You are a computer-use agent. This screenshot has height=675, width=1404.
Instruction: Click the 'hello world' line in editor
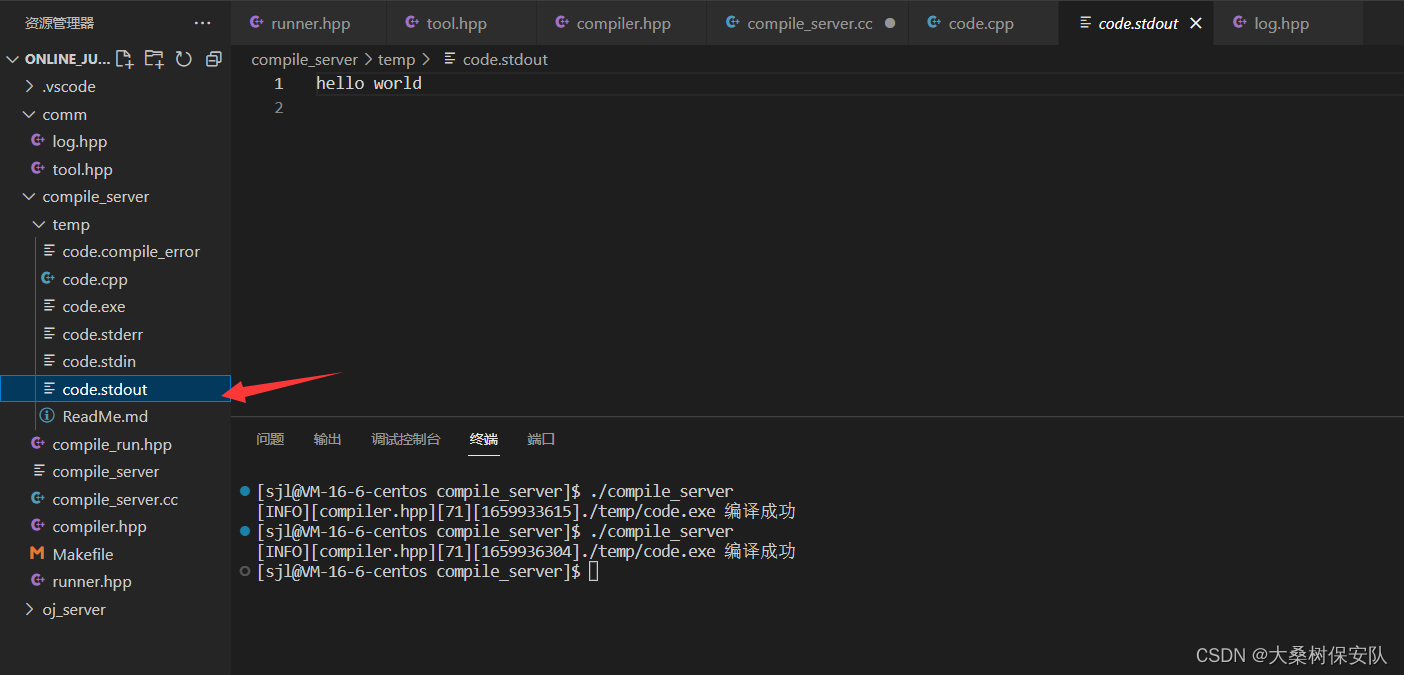pyautogui.click(x=369, y=83)
